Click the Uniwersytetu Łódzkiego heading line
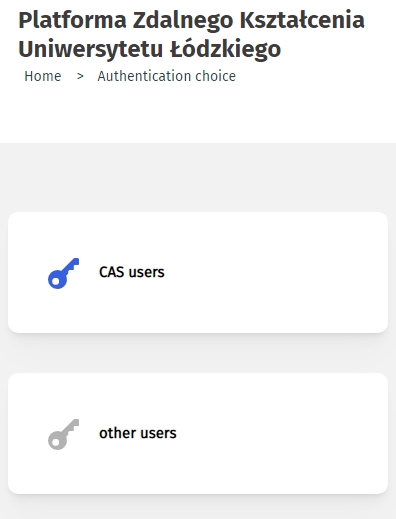The height and width of the screenshot is (519, 396). 150,49
